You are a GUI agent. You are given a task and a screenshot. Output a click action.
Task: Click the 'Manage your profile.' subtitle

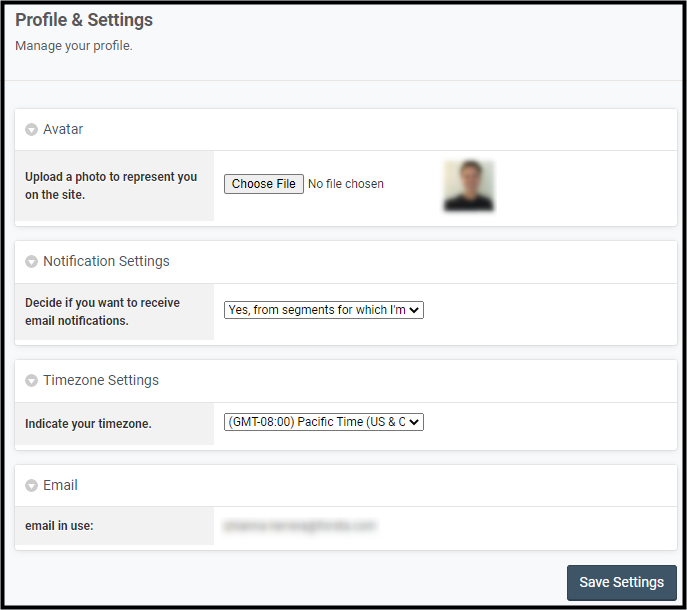pyautogui.click(x=74, y=46)
